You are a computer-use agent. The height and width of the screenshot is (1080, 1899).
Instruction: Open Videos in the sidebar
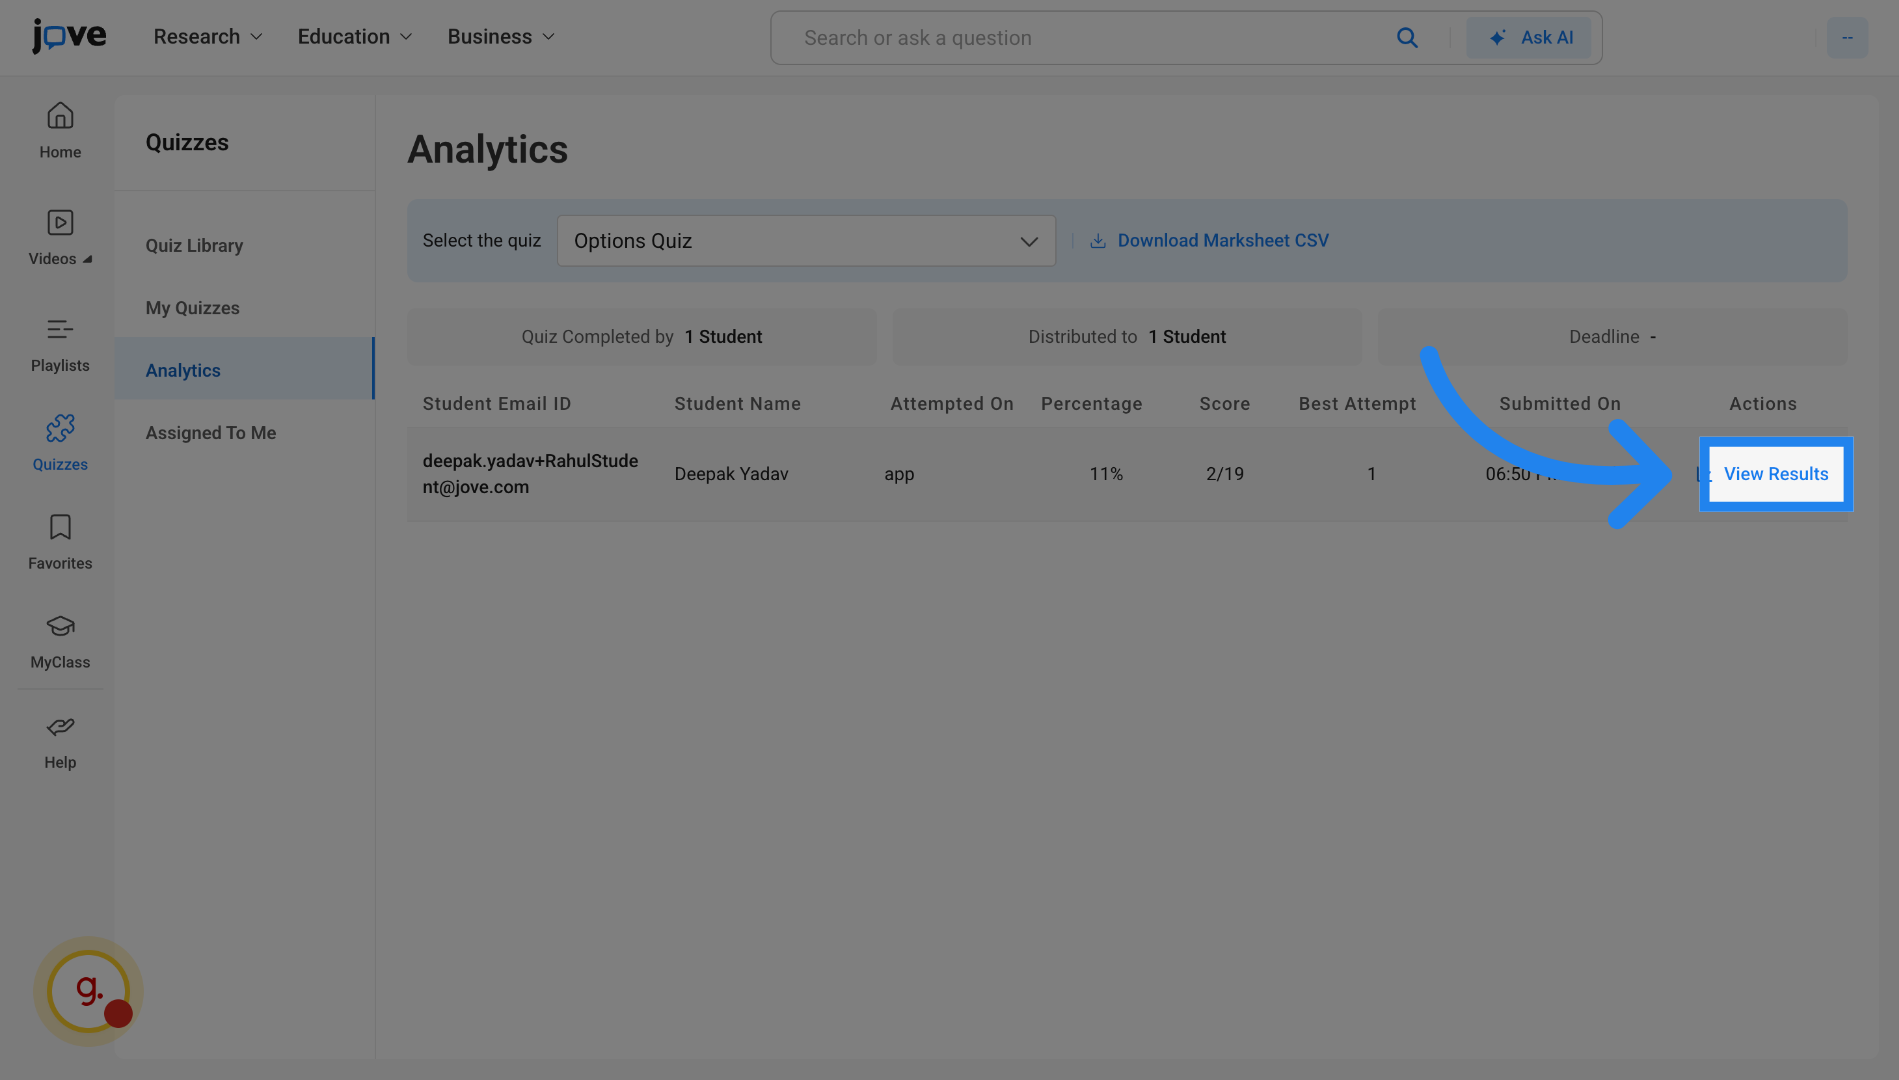coord(60,237)
